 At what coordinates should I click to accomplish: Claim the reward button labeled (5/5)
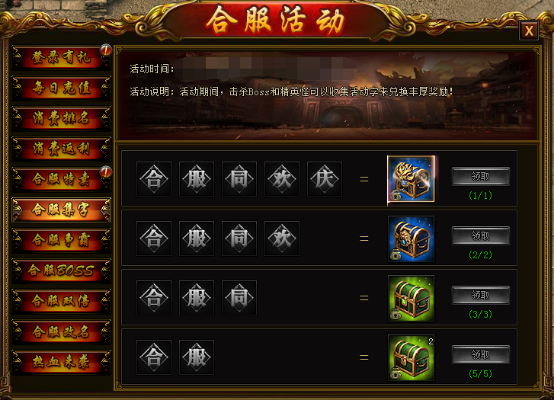point(481,354)
